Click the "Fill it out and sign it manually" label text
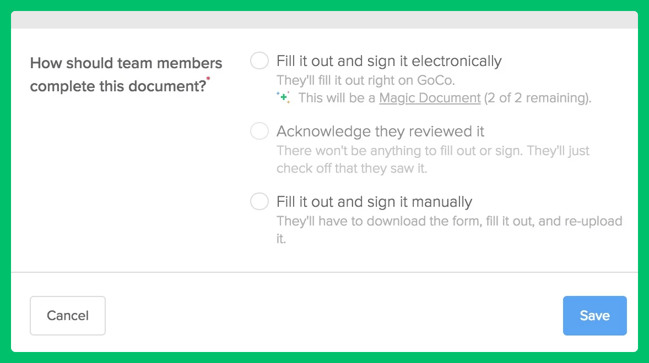The image size is (649, 363). tap(374, 202)
